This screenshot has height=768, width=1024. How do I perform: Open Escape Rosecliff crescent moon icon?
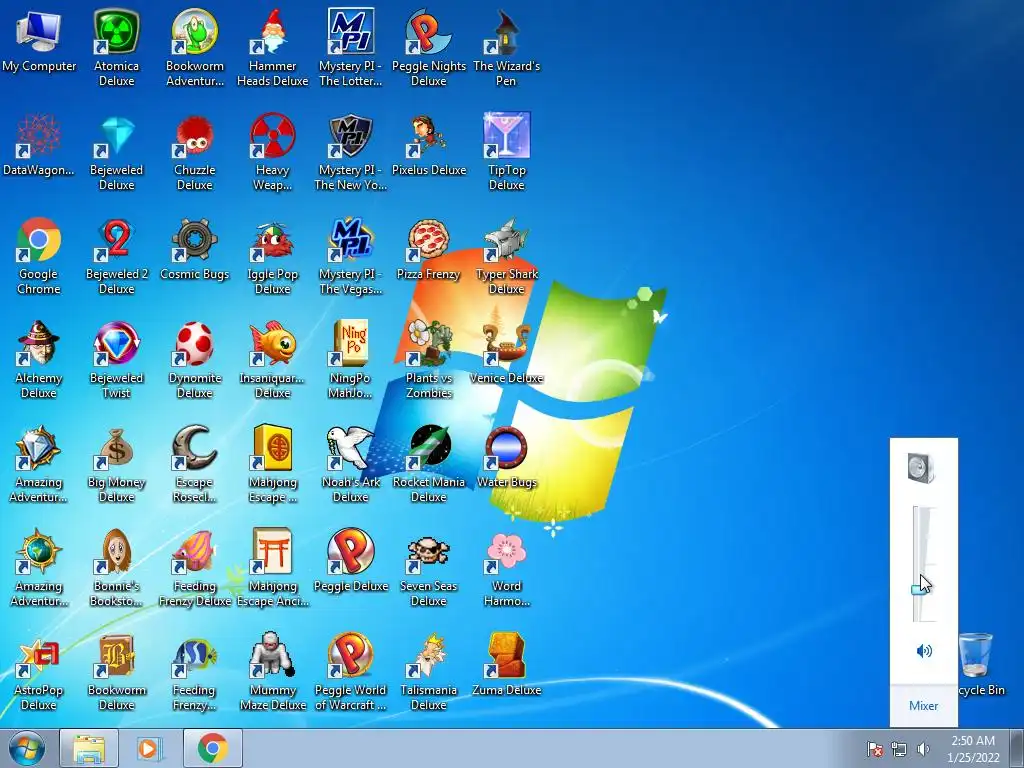pos(195,464)
